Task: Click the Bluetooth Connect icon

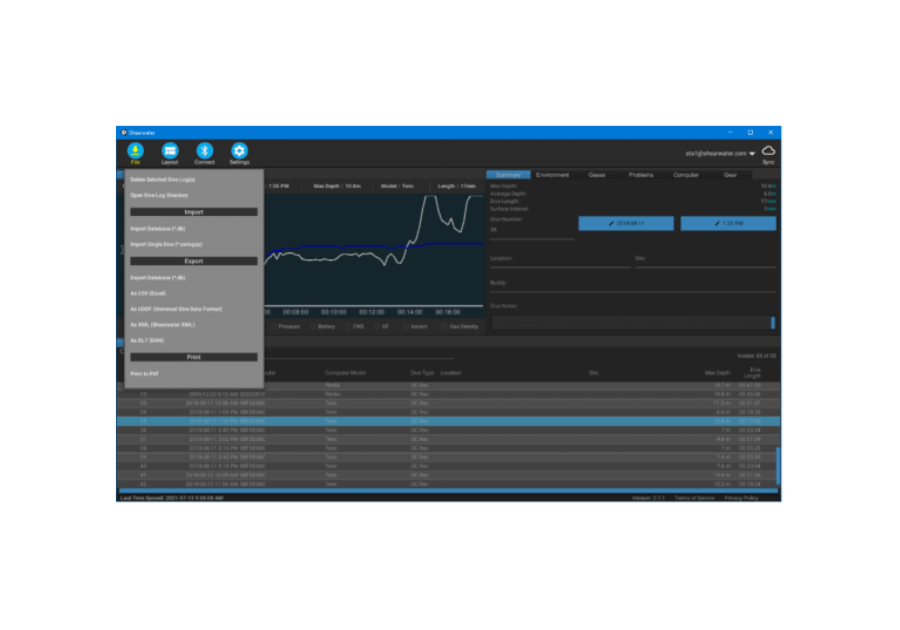Action: coord(204,150)
